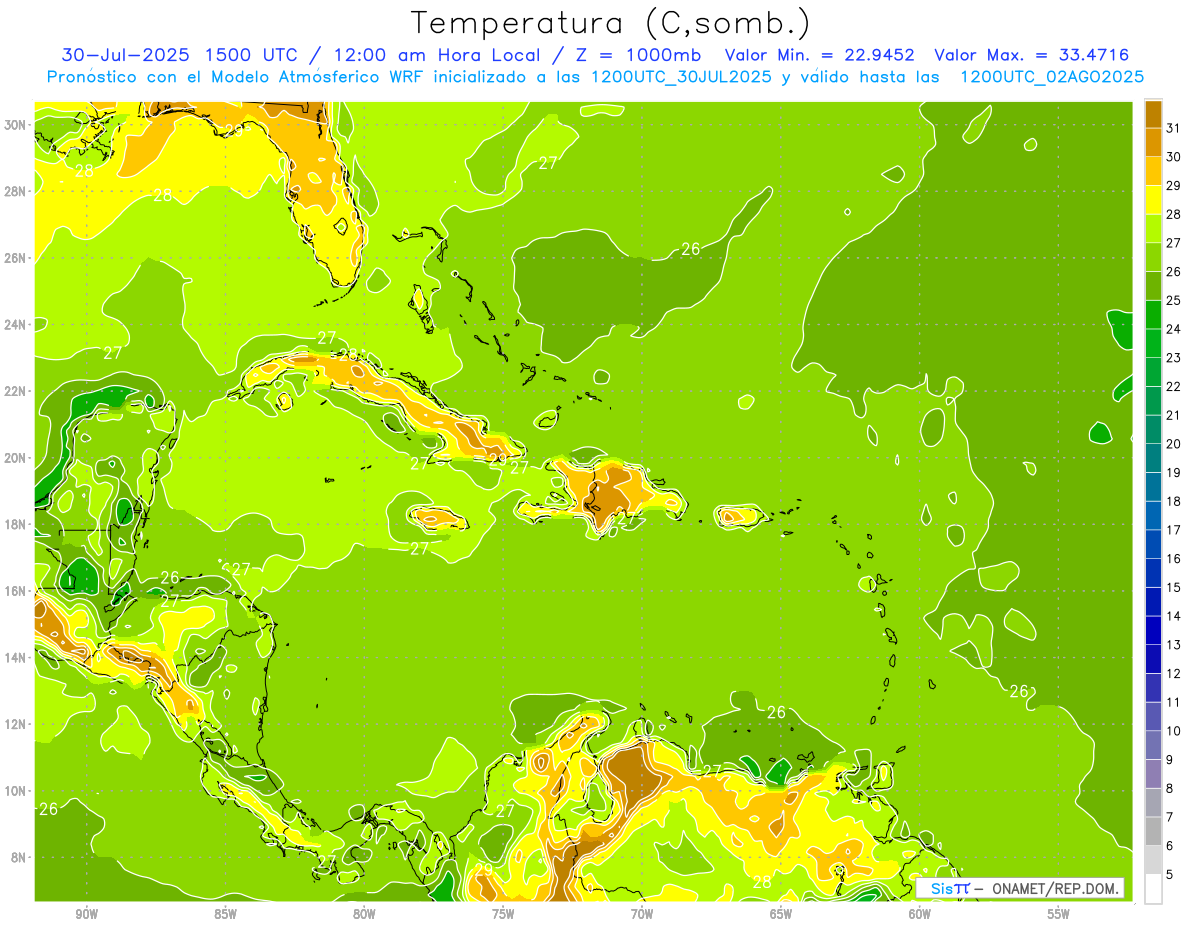Click the 90W longitude axis label

click(86, 914)
